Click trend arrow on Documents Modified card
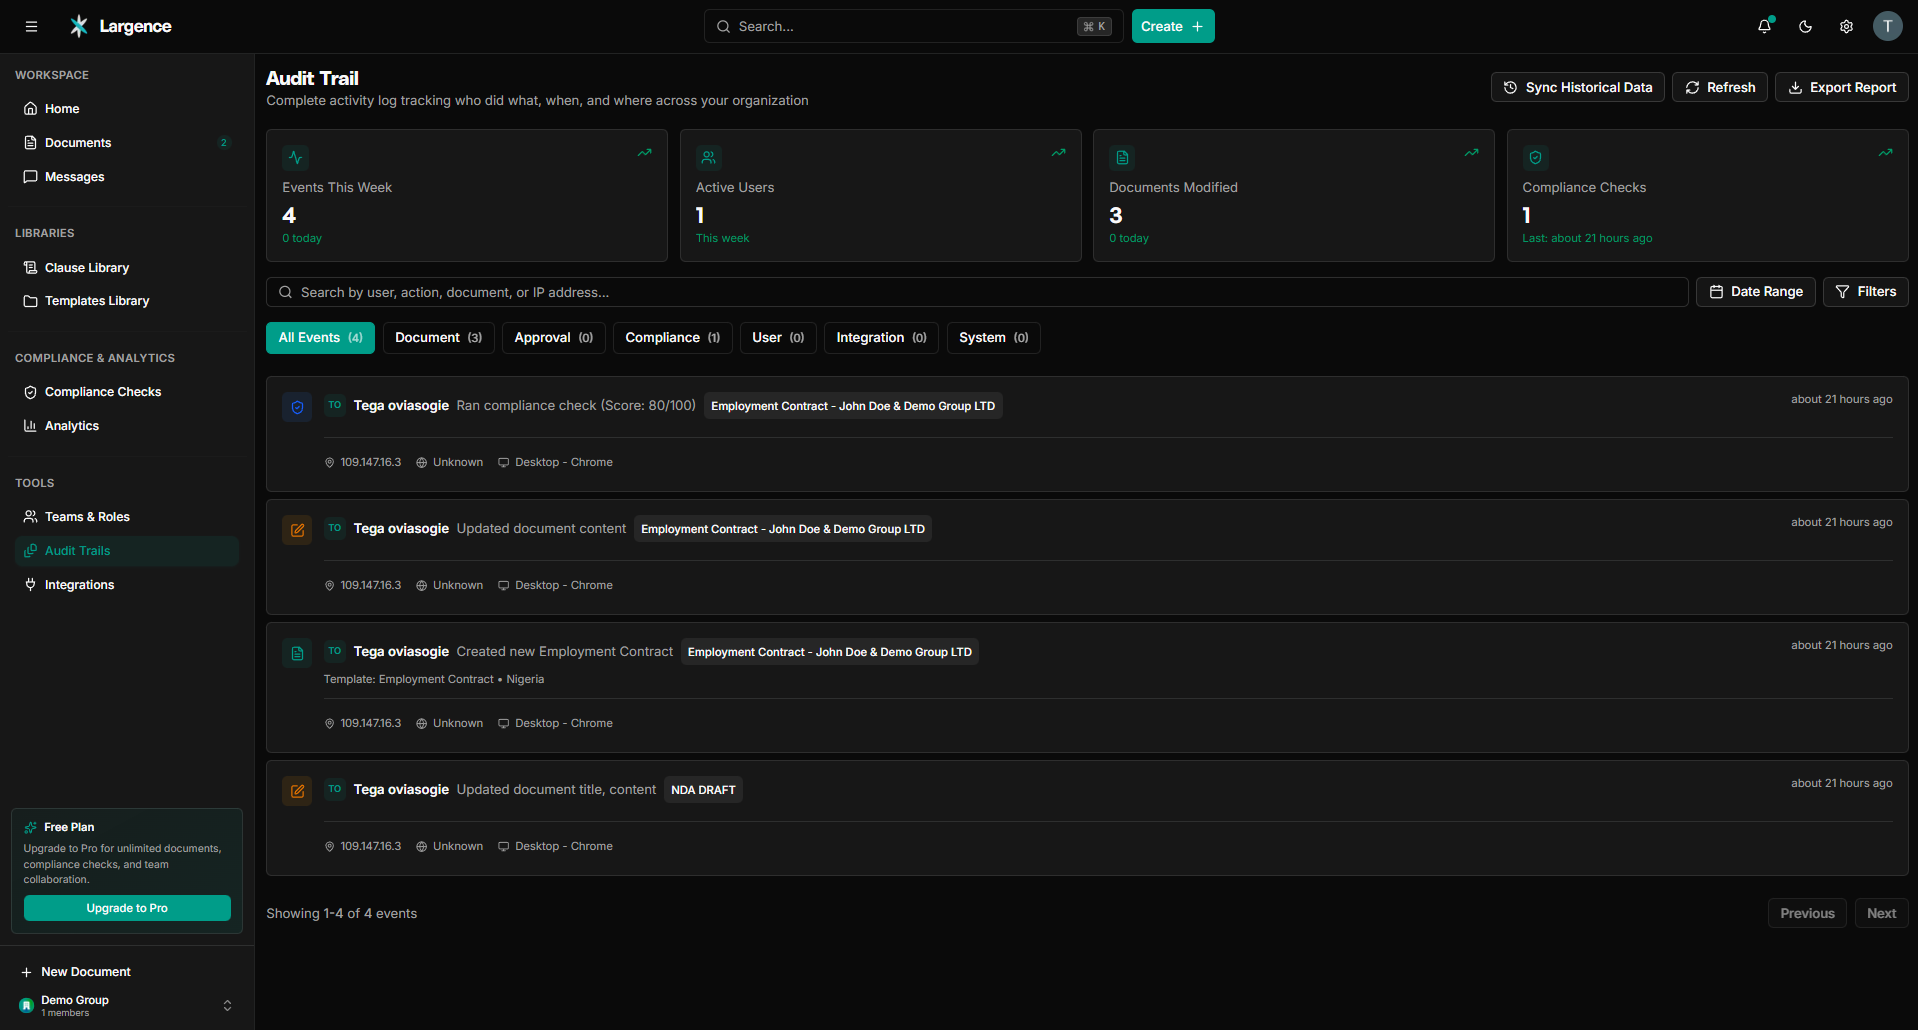The width and height of the screenshot is (1918, 1030). point(1471,153)
